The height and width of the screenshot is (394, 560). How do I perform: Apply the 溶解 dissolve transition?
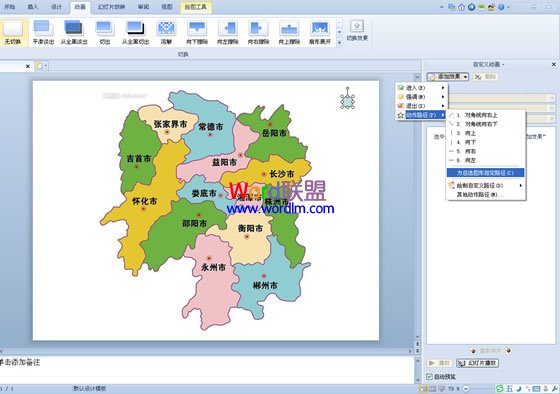[166, 33]
